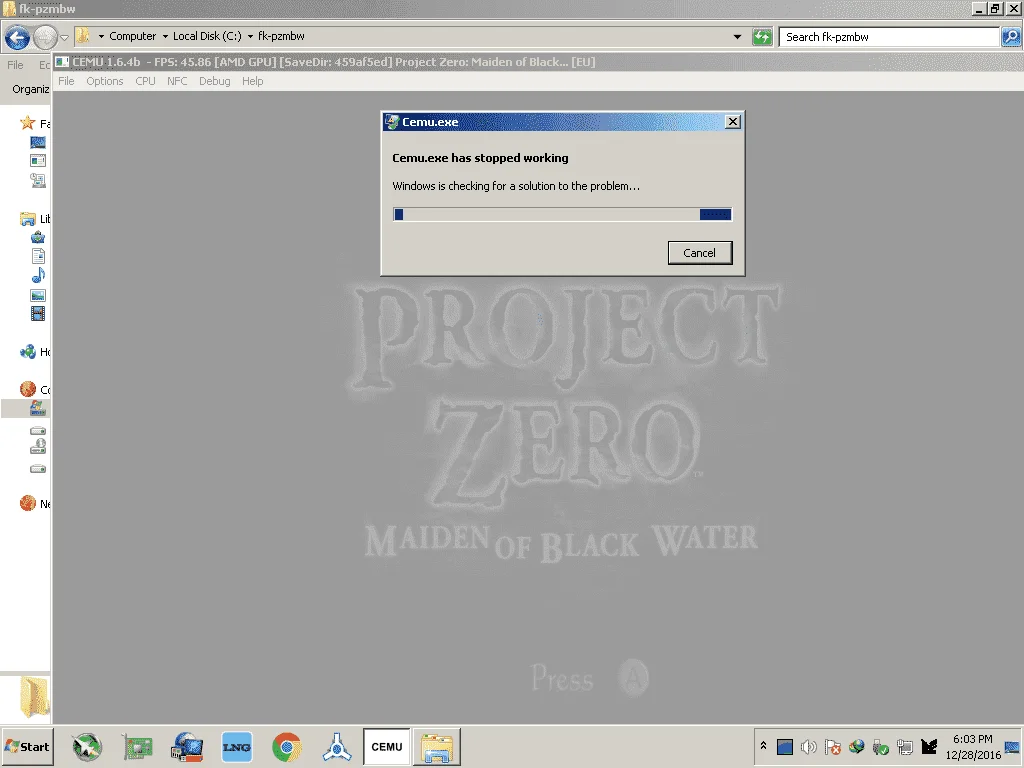Refresh the Explorer folder view

tap(762, 37)
